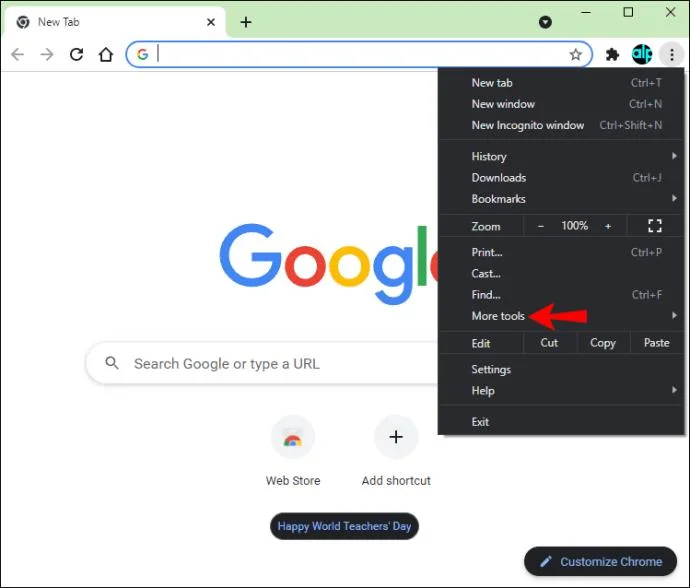Minimize the Chrome window
690x588 pixels.
click(x=586, y=12)
